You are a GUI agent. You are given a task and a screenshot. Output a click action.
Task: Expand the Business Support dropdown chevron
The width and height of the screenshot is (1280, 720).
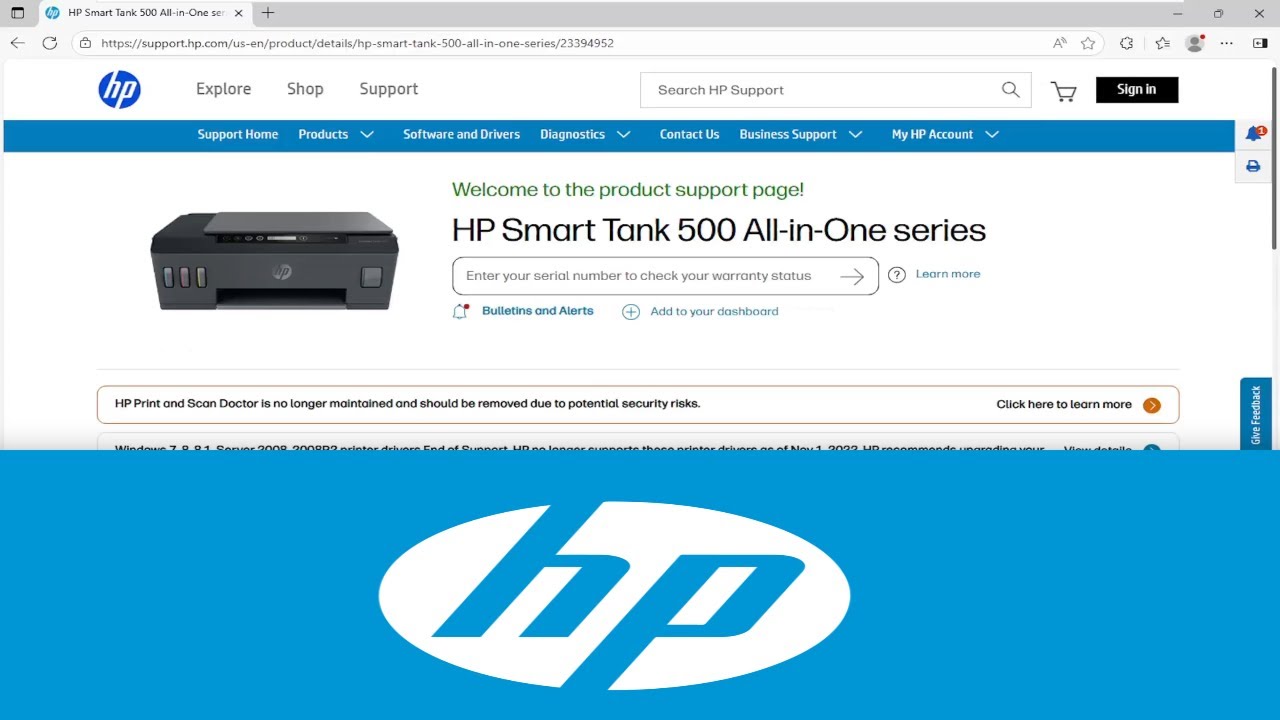click(855, 135)
